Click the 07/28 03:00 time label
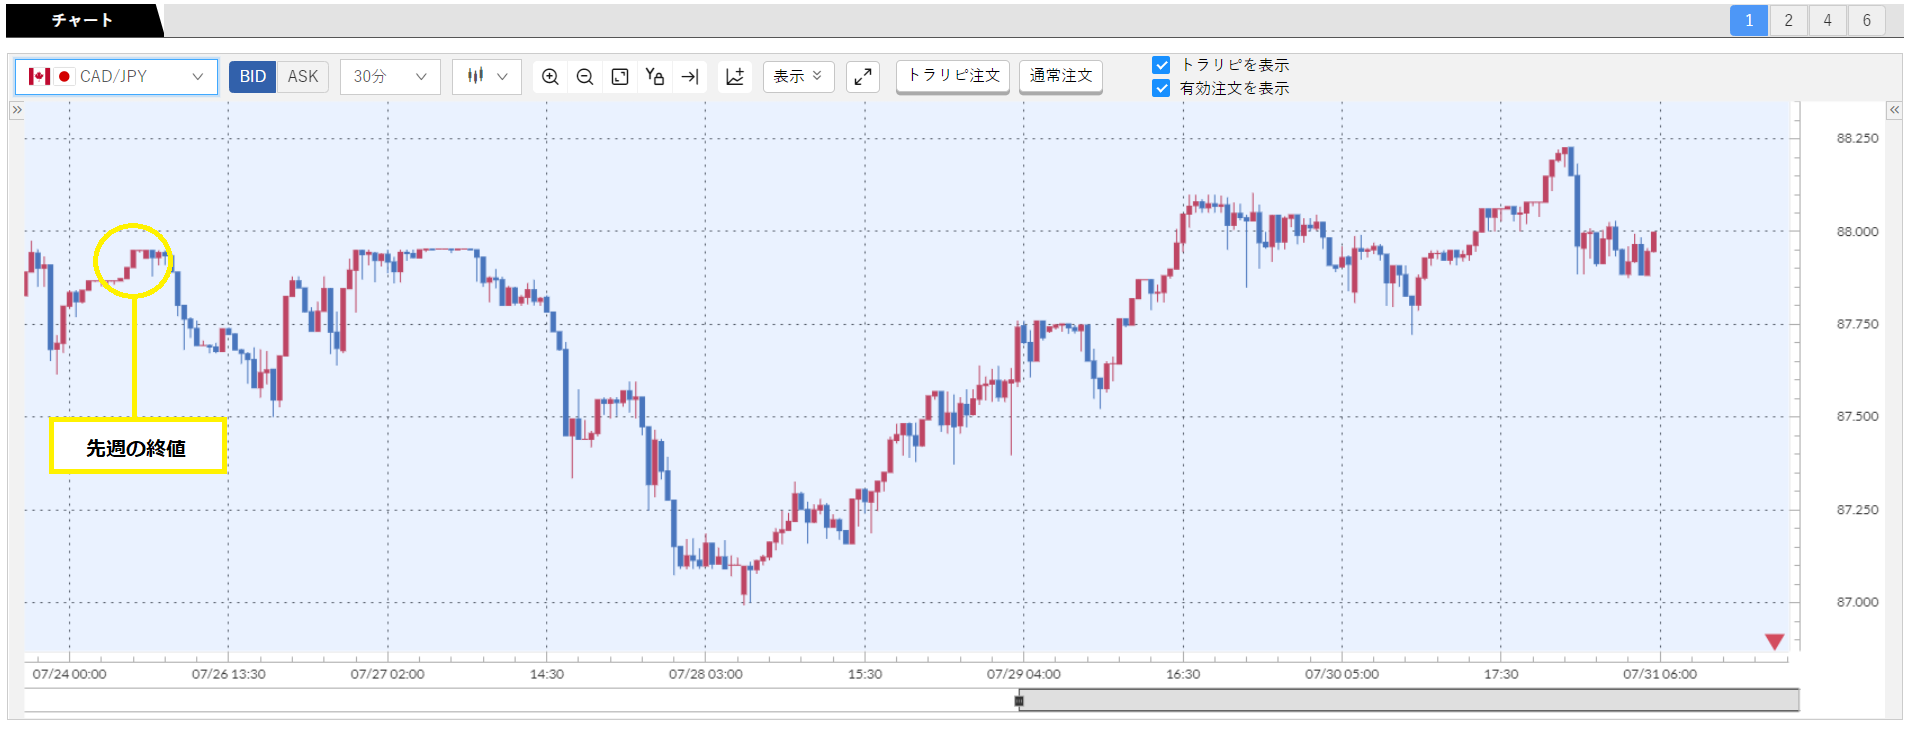This screenshot has width=1915, height=729. [x=706, y=674]
